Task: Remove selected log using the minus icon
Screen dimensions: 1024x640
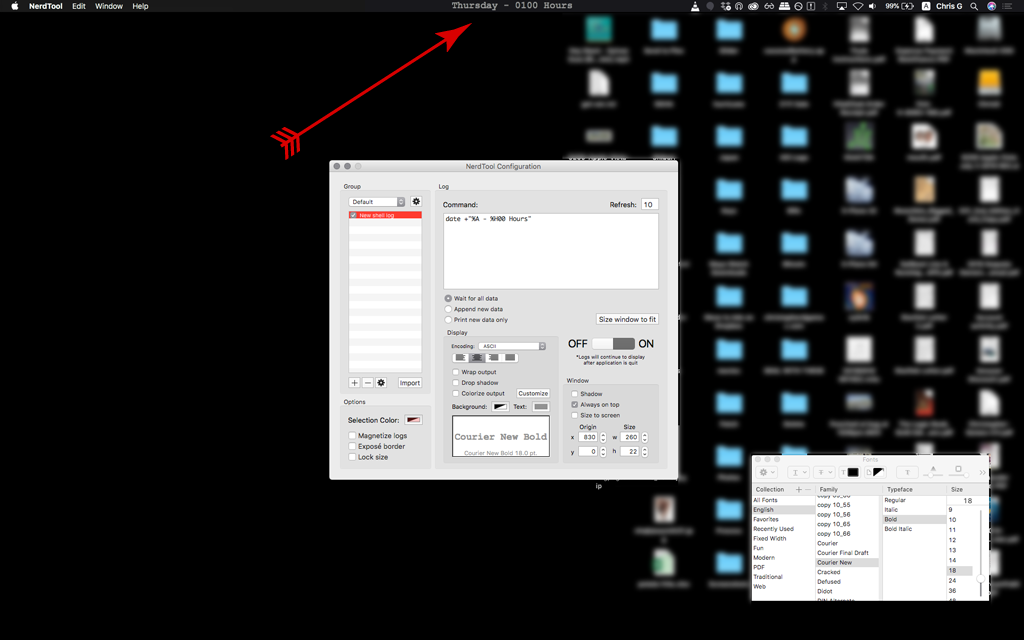Action: pyautogui.click(x=368, y=383)
